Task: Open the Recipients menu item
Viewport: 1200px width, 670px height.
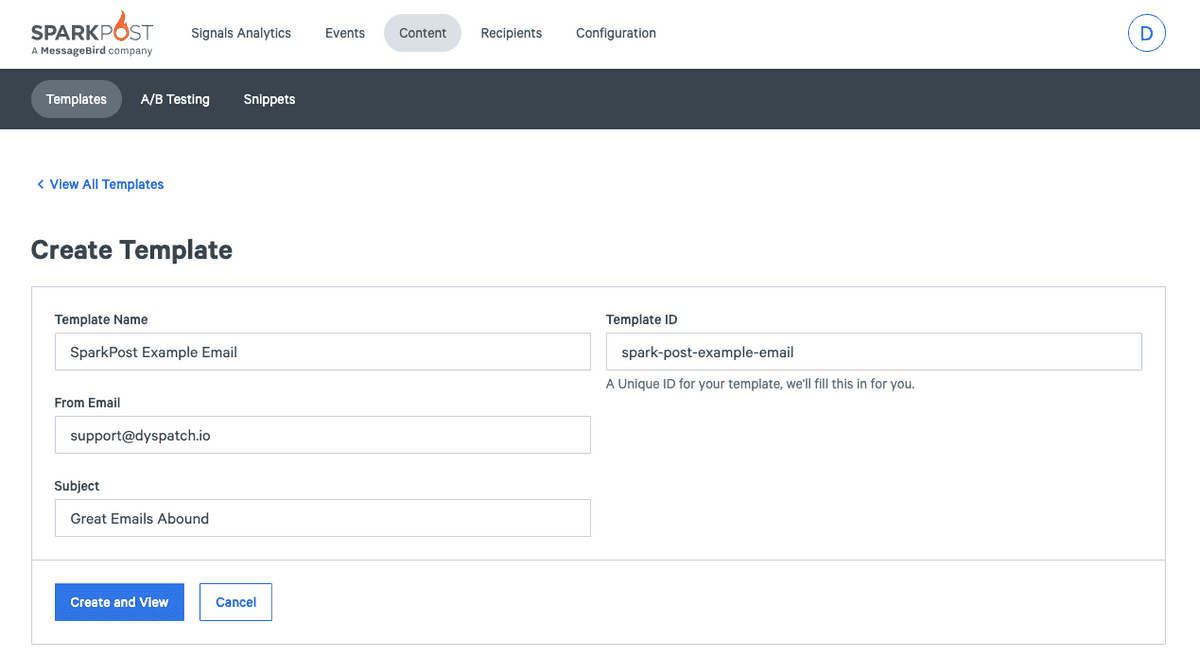Action: [511, 33]
